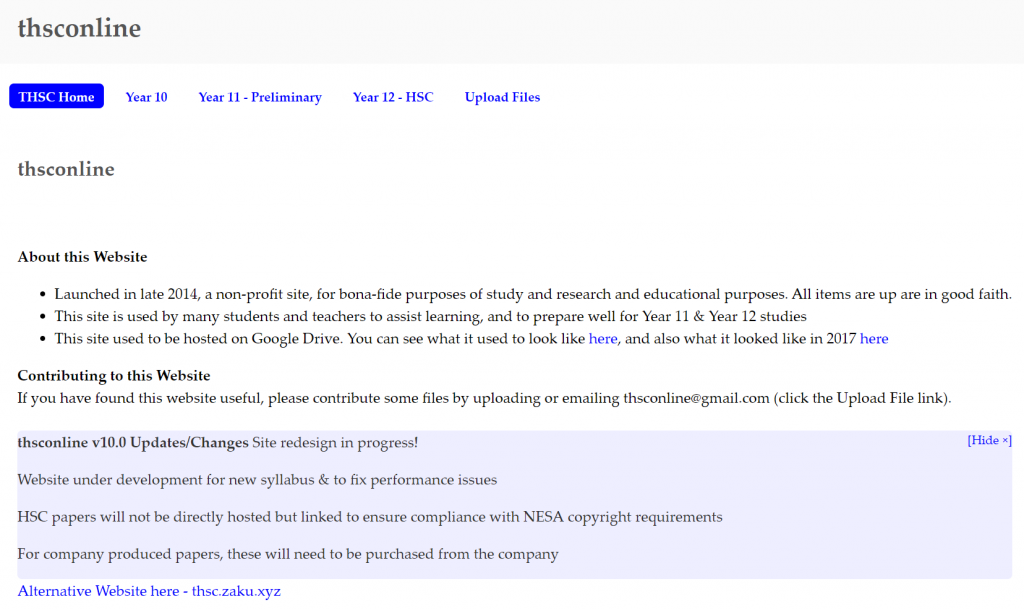Hide the Updates/Changes notice box

[x=989, y=440]
